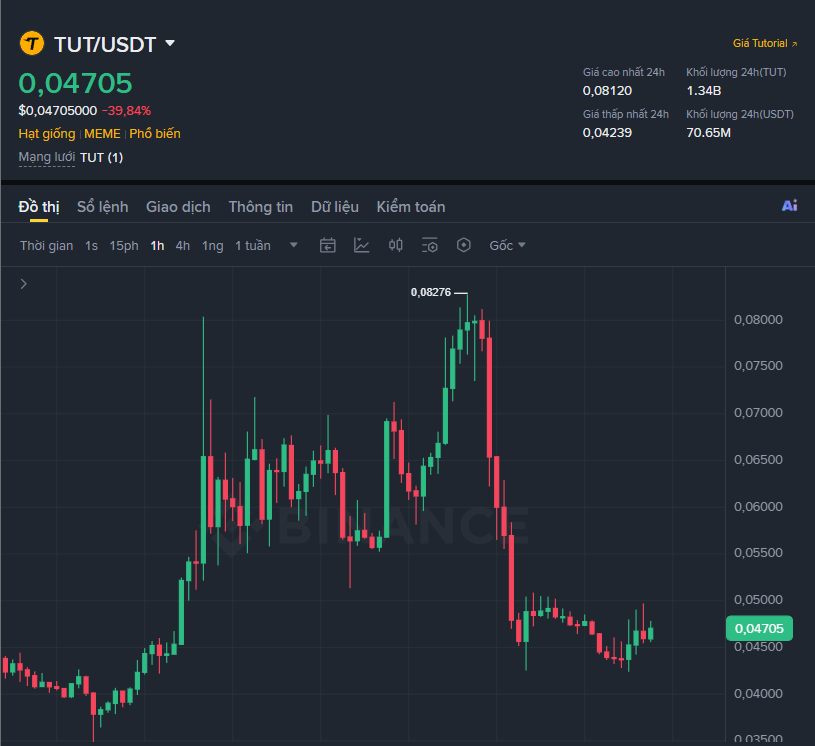Viewport: 815px width, 746px height.
Task: Click the Hạt giống tag
Action: coord(47,134)
